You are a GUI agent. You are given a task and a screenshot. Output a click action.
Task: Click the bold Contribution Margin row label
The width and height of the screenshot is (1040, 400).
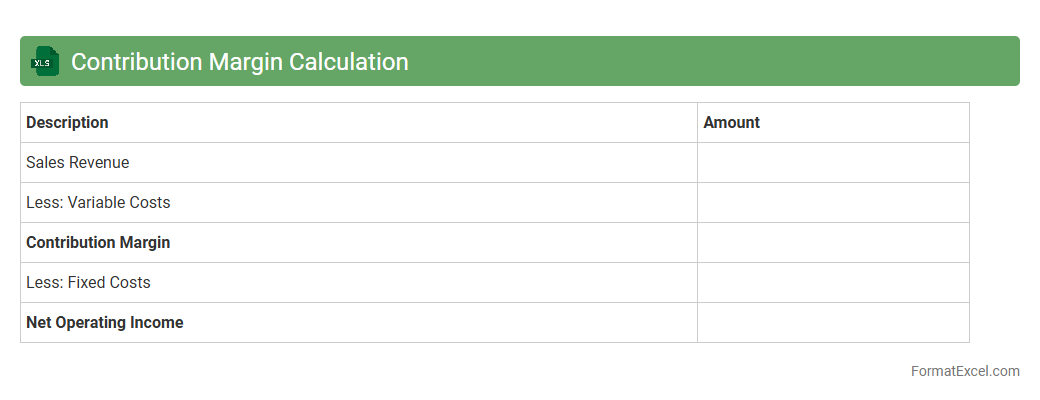pyautogui.click(x=98, y=243)
